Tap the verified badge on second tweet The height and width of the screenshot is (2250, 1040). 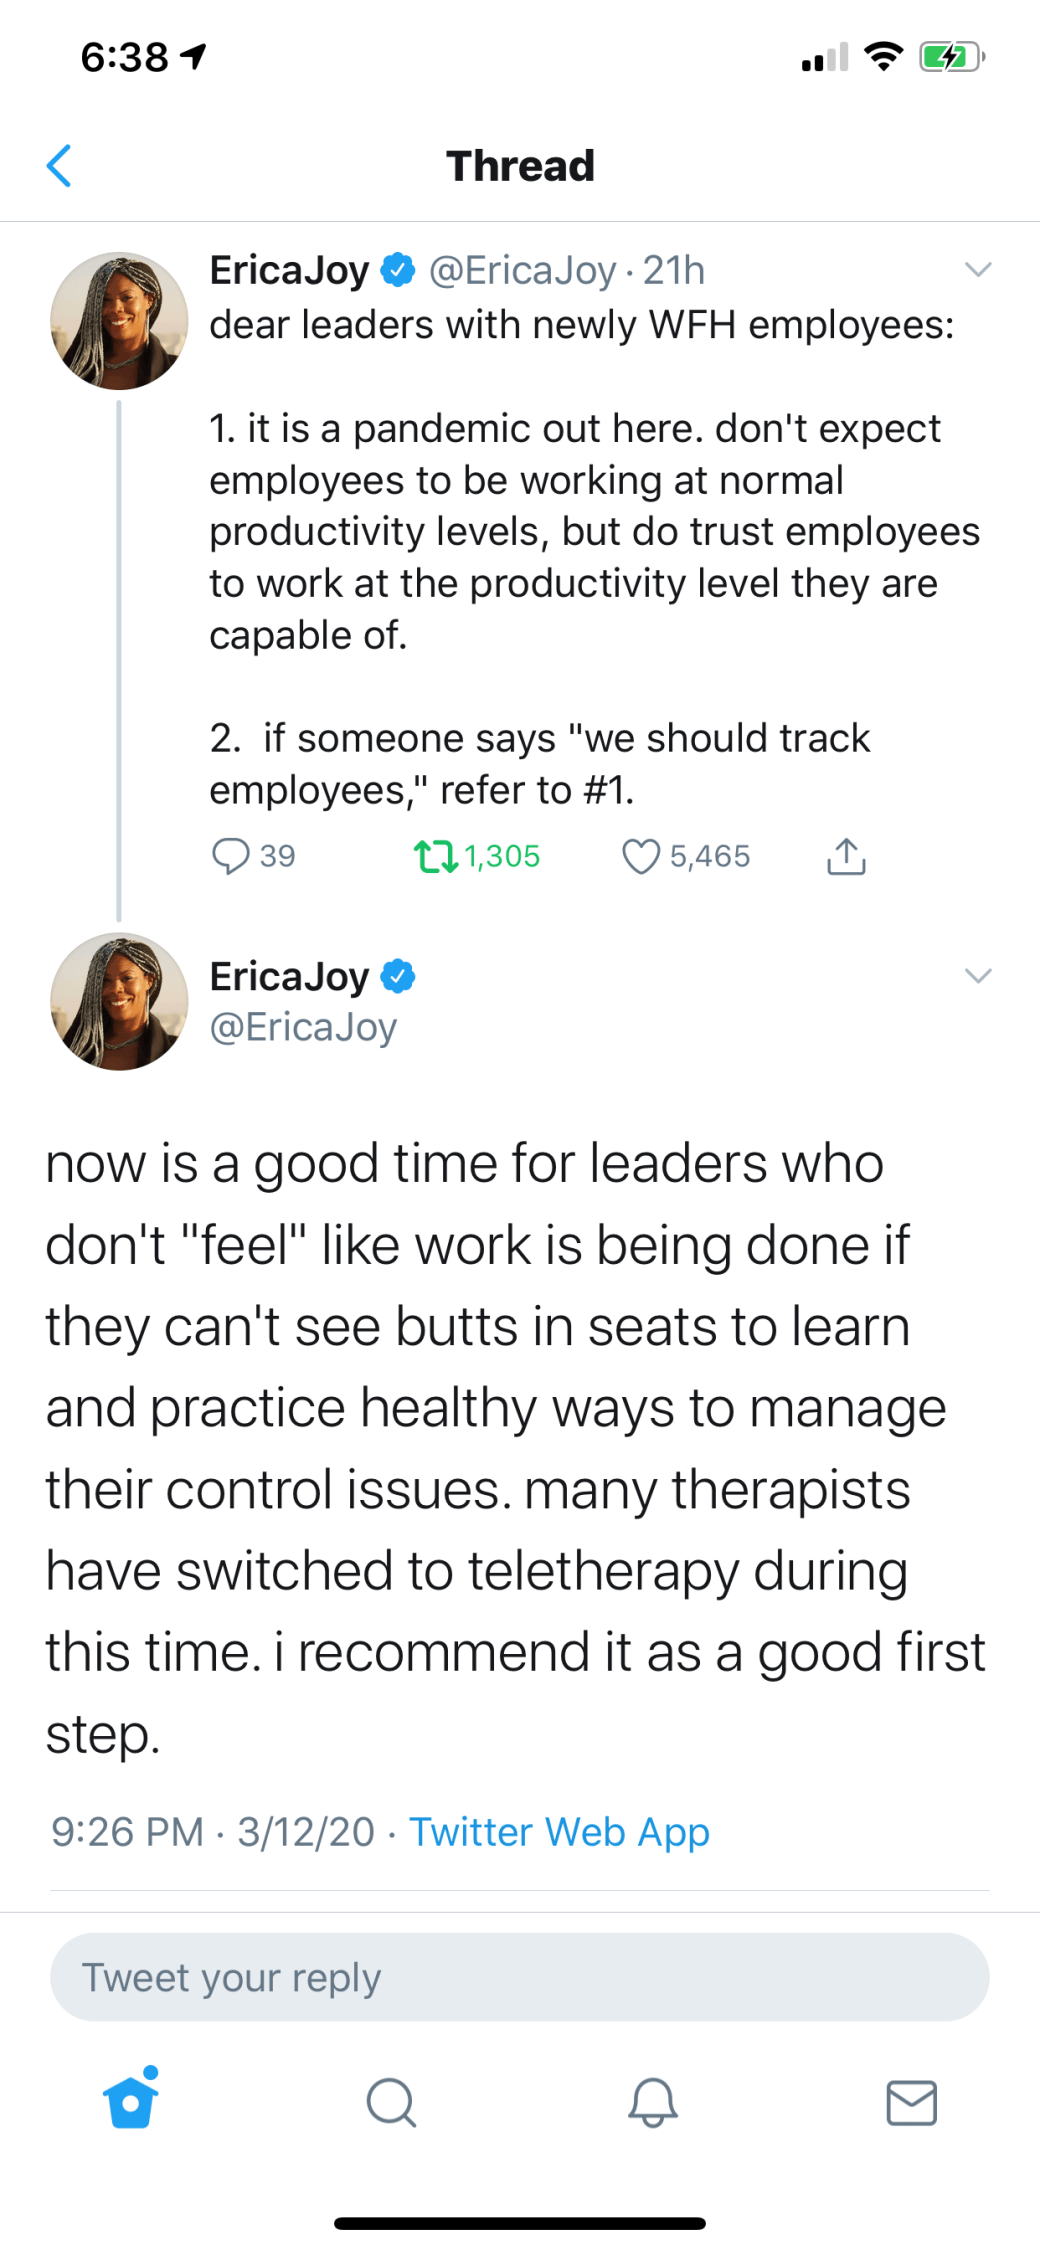click(398, 976)
